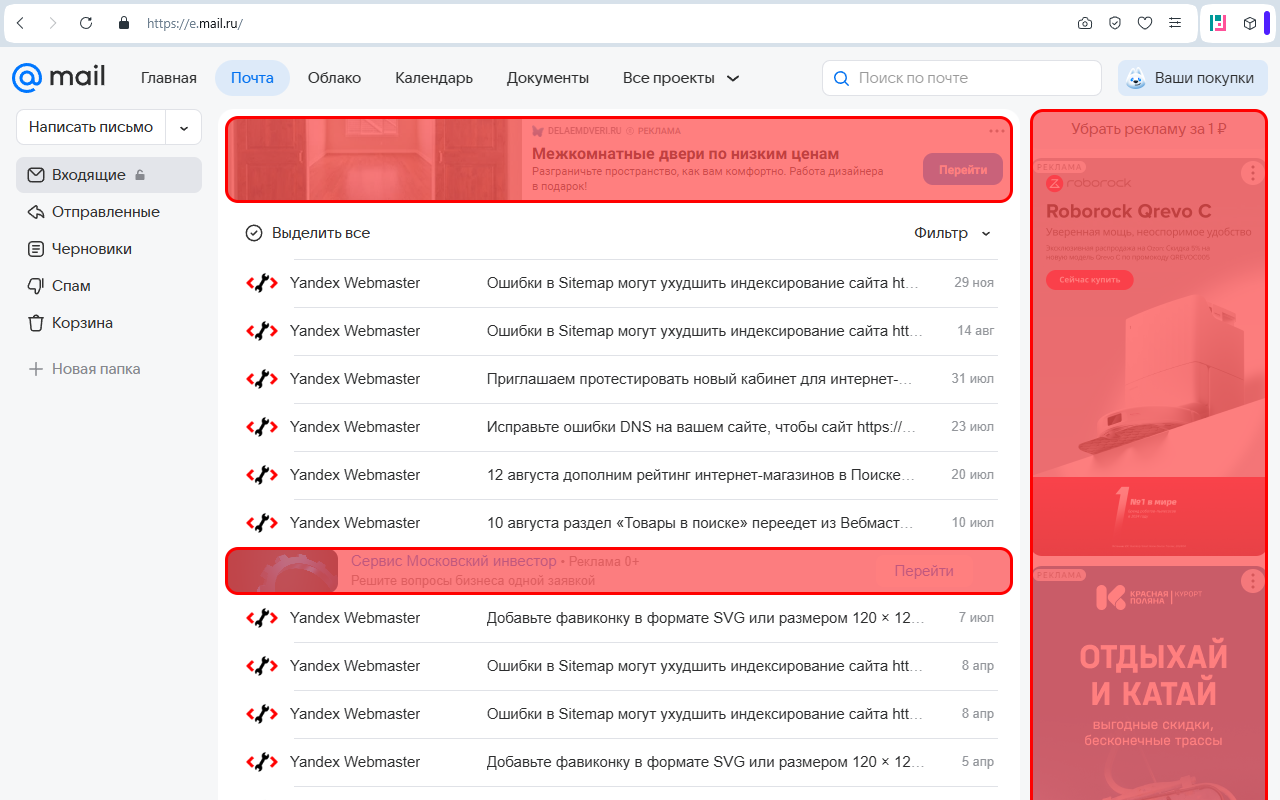This screenshot has width=1280, height=800.
Task: Check the Выделить все select-all circle
Action: pos(254,233)
